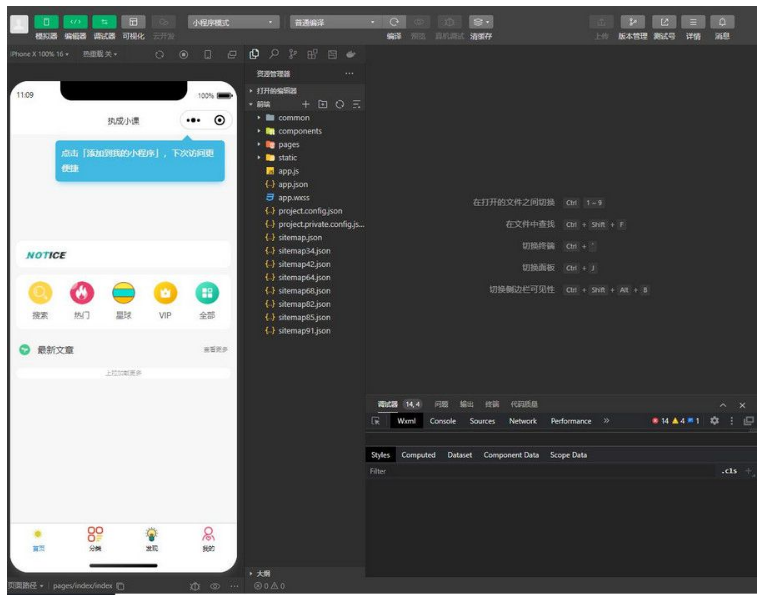Switch to the Console tab
The height and width of the screenshot is (595, 762).
click(x=442, y=421)
